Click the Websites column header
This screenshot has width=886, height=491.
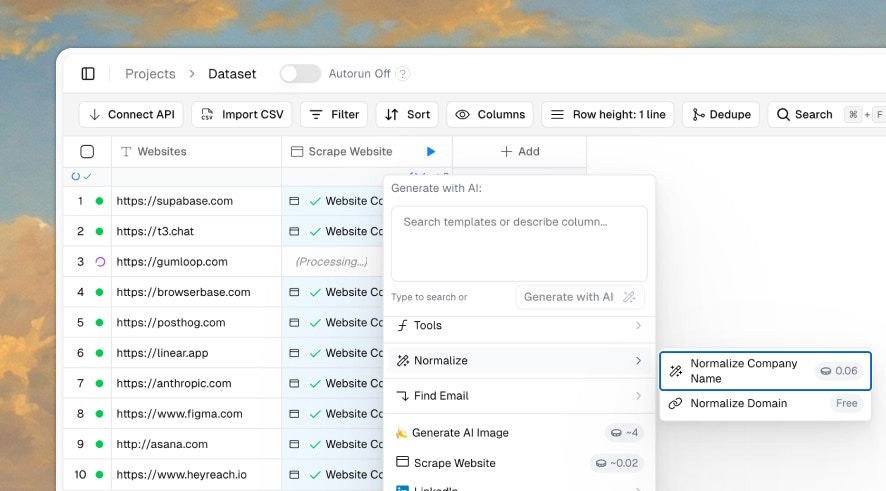(196, 151)
